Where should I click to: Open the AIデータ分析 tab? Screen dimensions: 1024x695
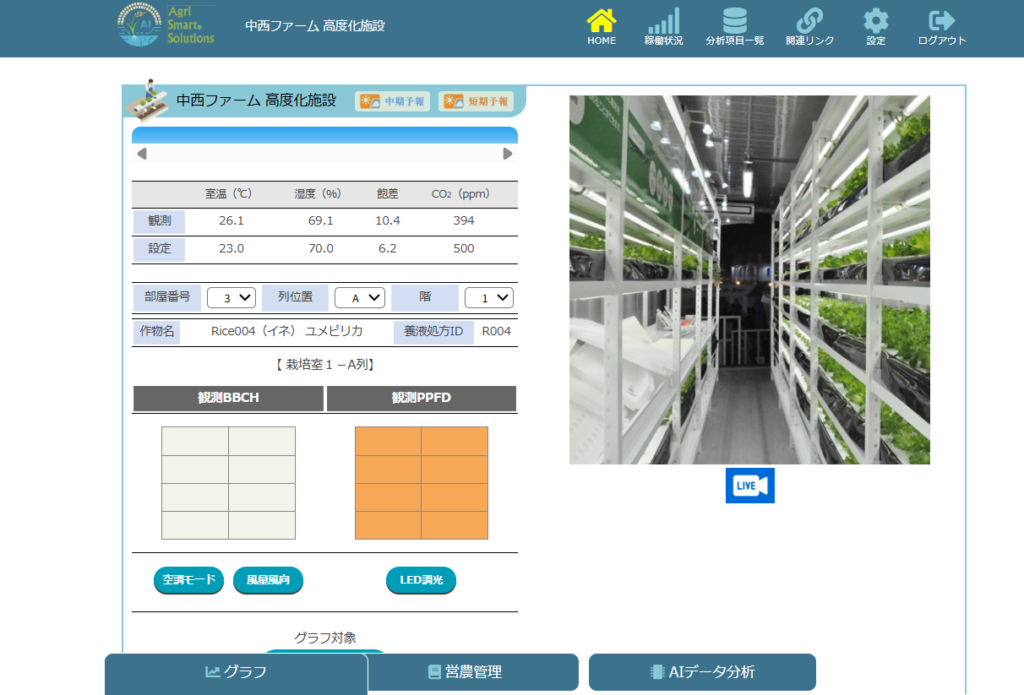click(x=702, y=672)
